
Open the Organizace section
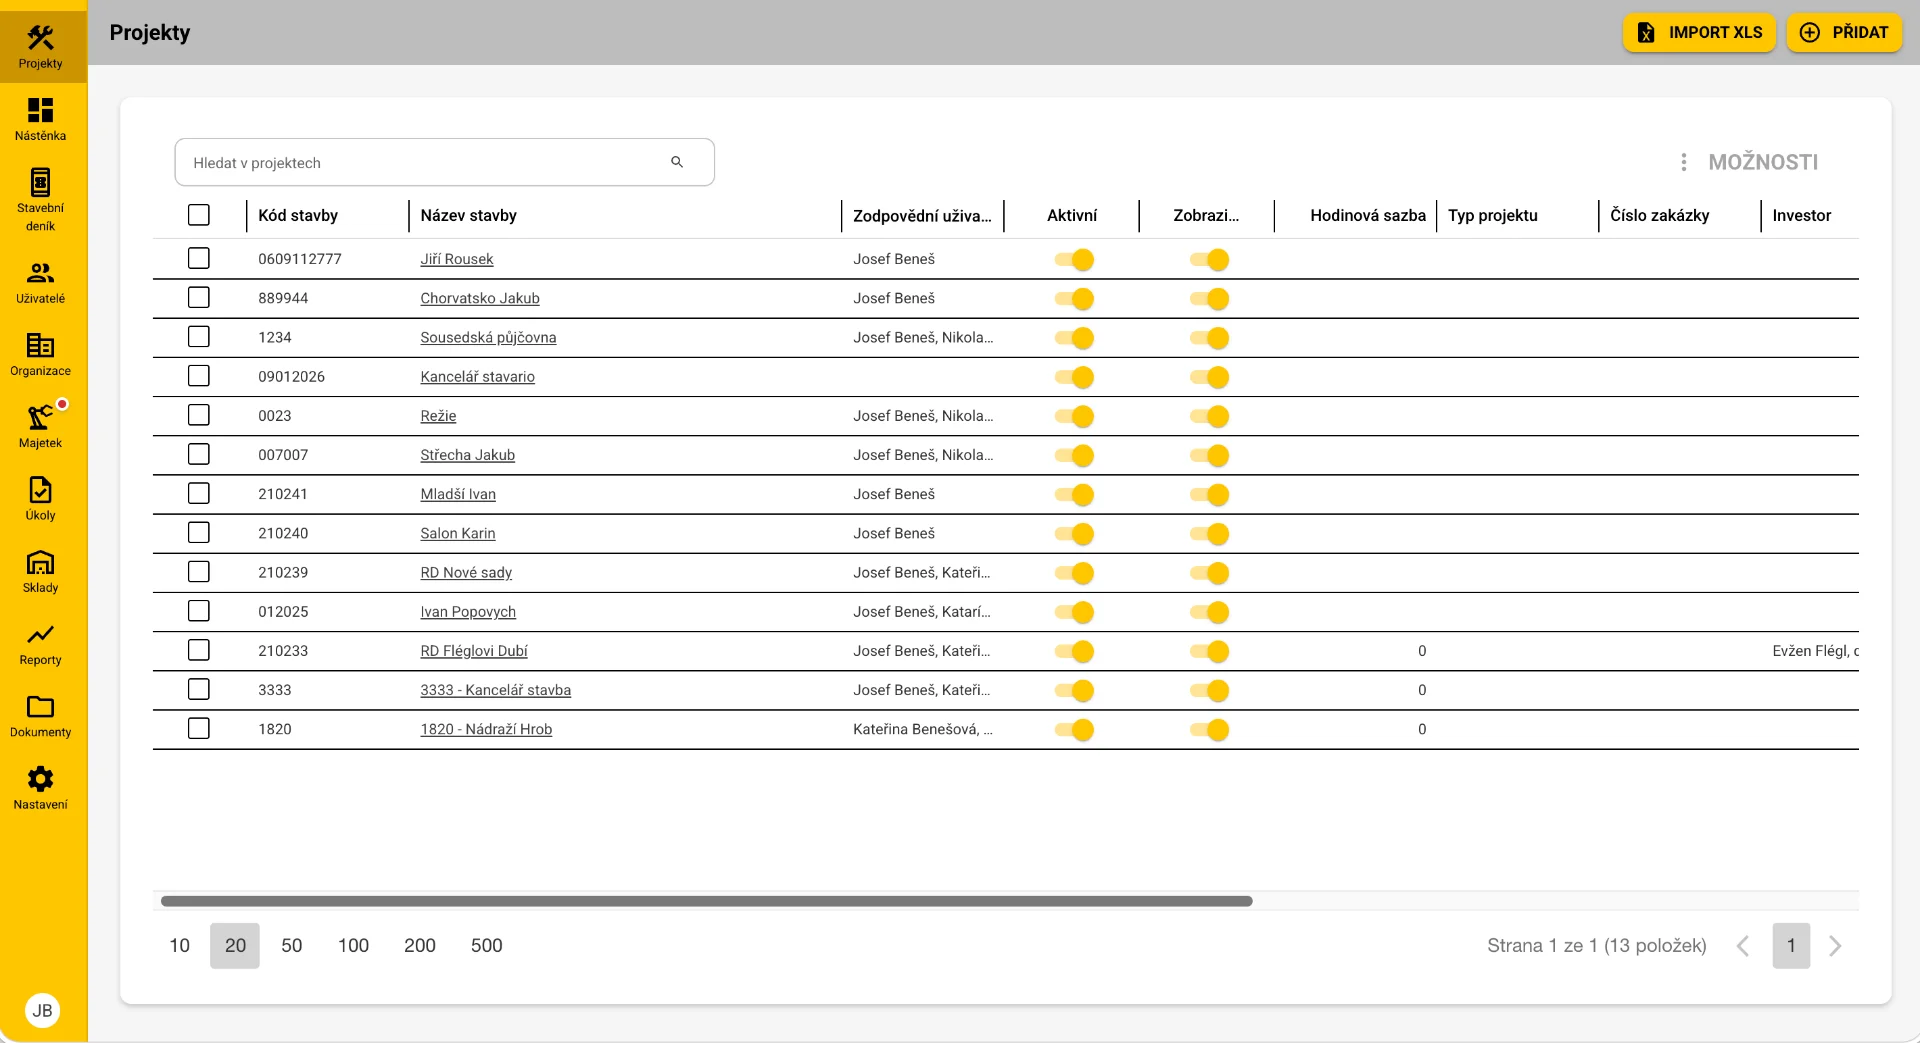point(41,355)
